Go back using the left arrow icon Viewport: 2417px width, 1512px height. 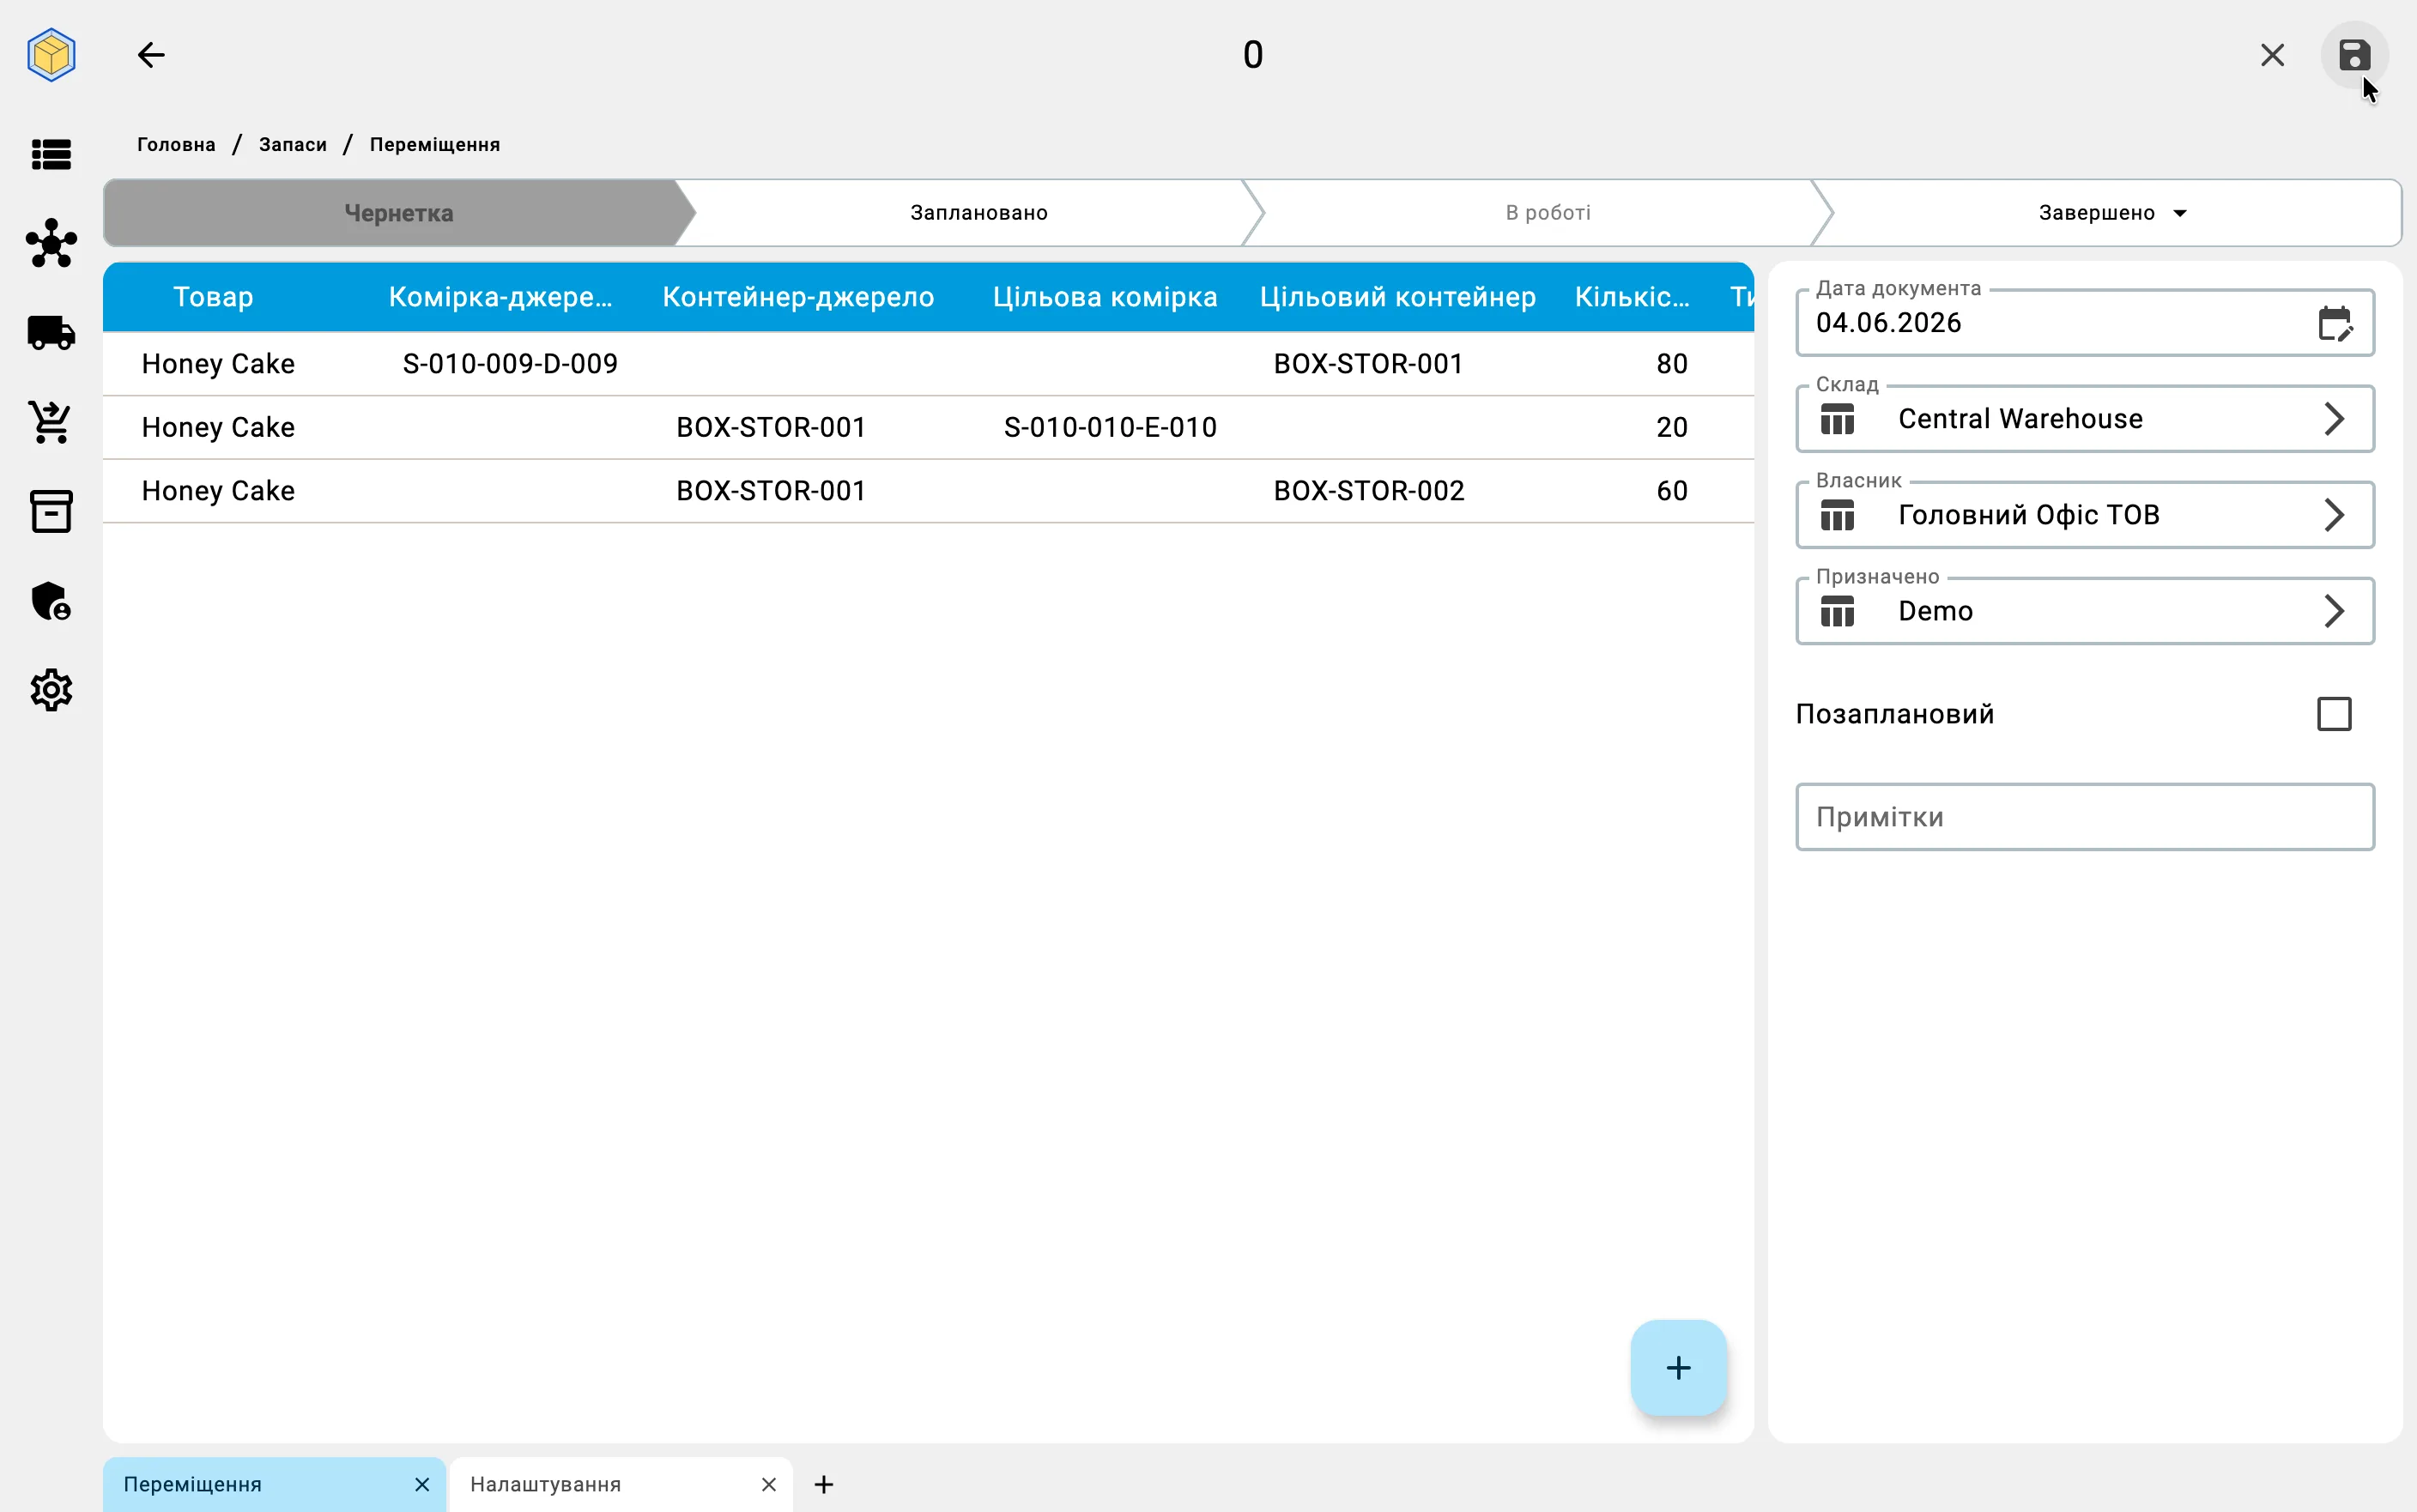[x=151, y=55]
